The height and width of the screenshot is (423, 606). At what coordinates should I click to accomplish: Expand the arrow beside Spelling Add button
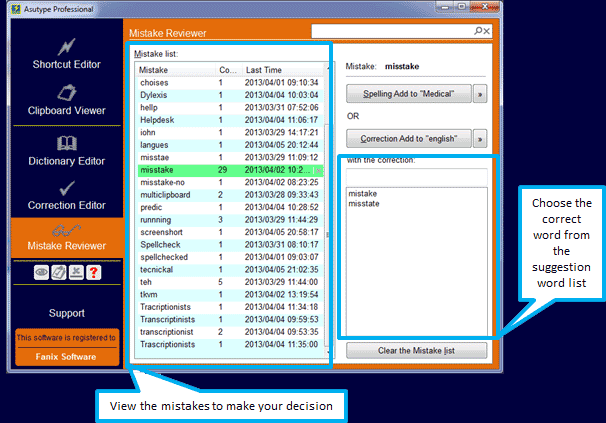click(x=479, y=94)
